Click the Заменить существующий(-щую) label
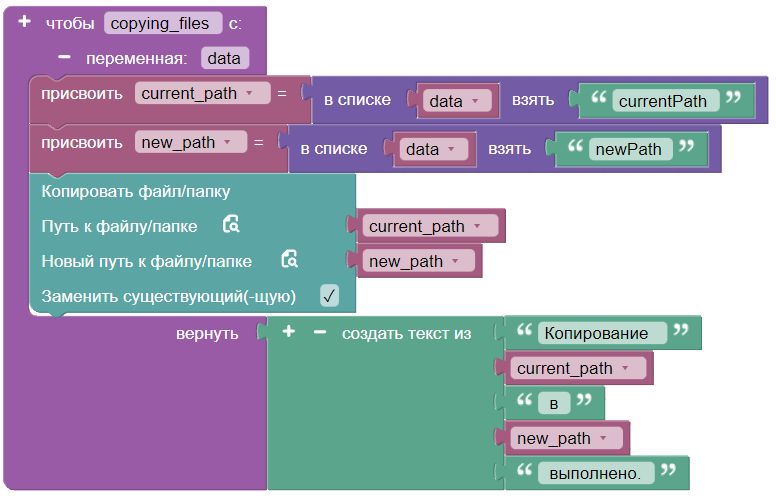Viewport: 776px width, 500px height. pos(169,296)
